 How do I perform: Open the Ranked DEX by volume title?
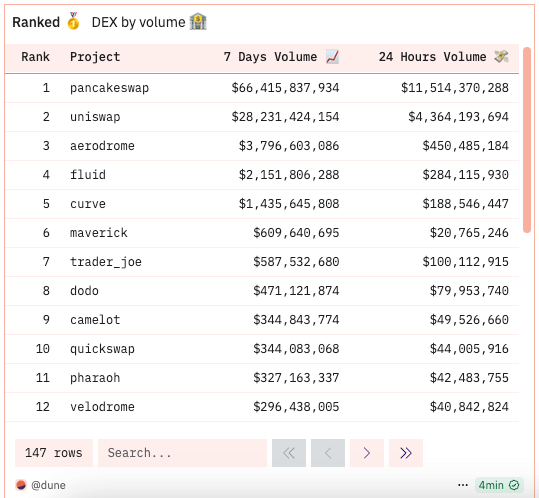pyautogui.click(x=109, y=22)
